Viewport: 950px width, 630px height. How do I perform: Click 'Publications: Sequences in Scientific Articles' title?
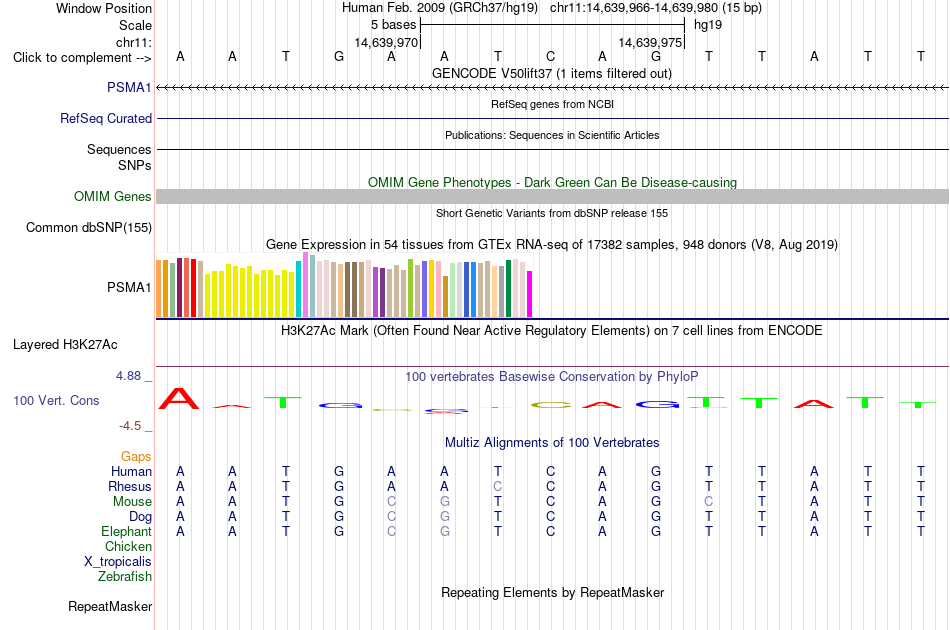pos(552,135)
